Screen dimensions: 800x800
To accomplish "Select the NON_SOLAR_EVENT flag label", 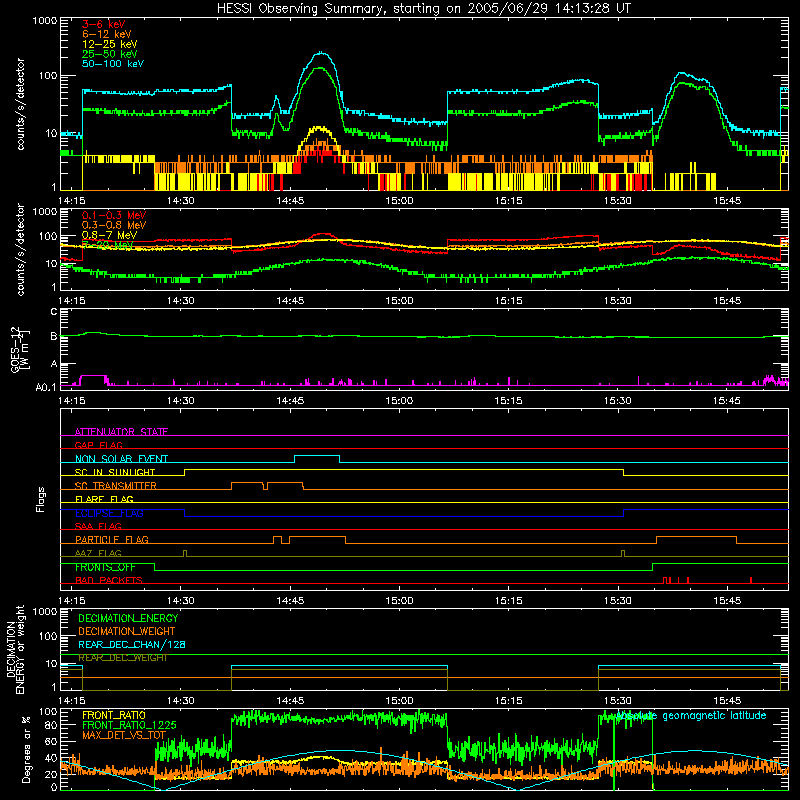I will pos(121,459).
